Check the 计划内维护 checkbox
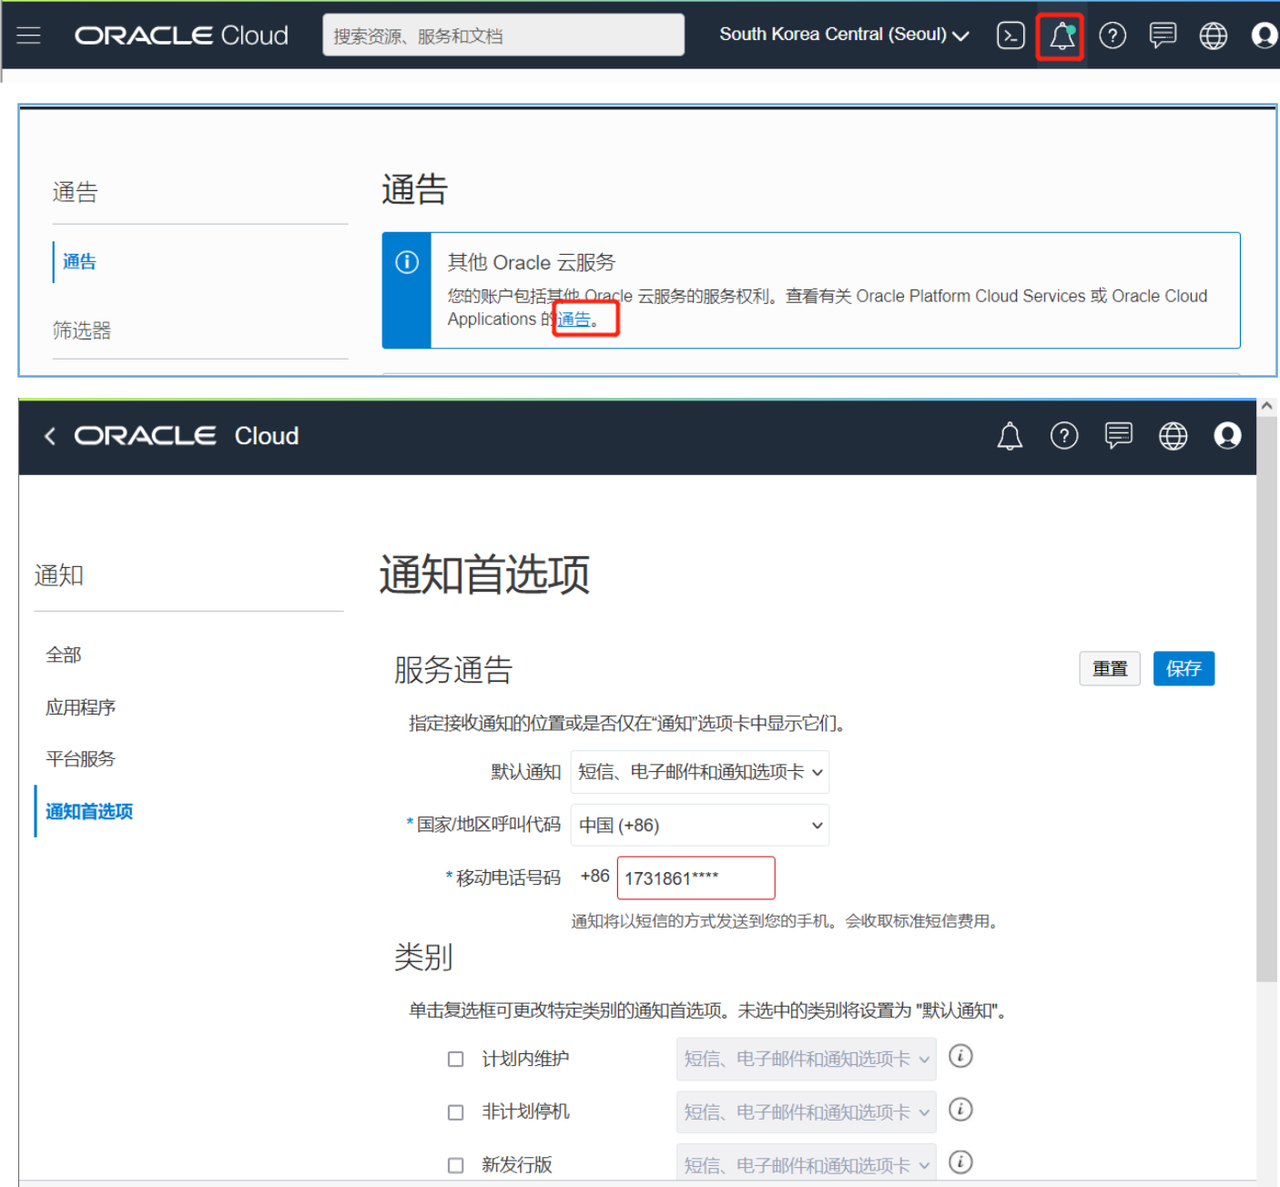Screen dimensions: 1280x1187 pos(456,1059)
